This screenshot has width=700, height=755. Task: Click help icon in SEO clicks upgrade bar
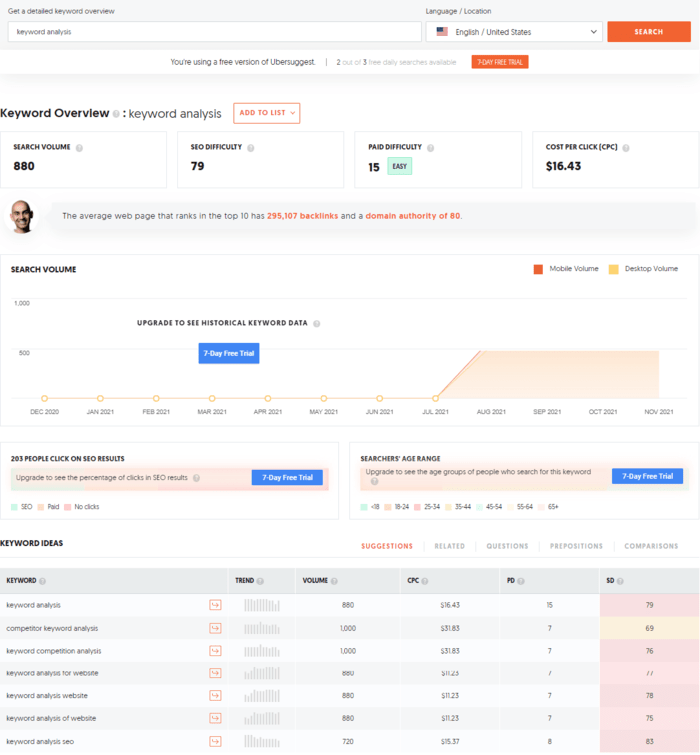196,478
